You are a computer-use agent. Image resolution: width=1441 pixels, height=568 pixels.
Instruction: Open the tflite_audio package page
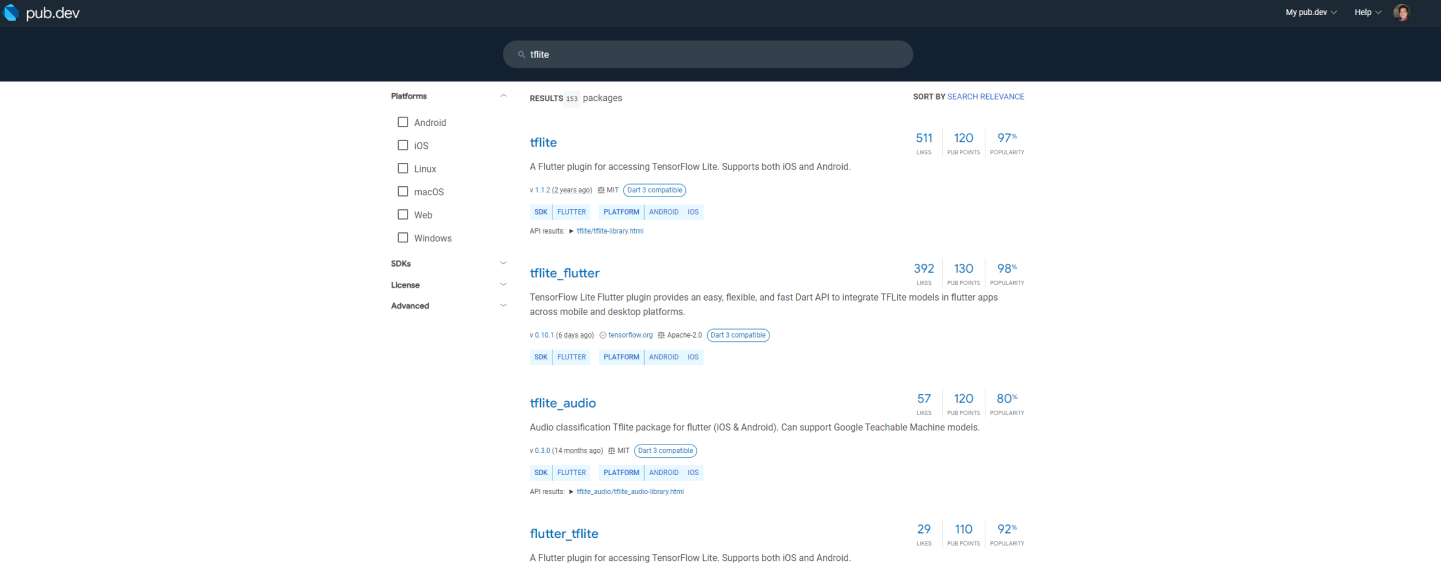(x=563, y=403)
